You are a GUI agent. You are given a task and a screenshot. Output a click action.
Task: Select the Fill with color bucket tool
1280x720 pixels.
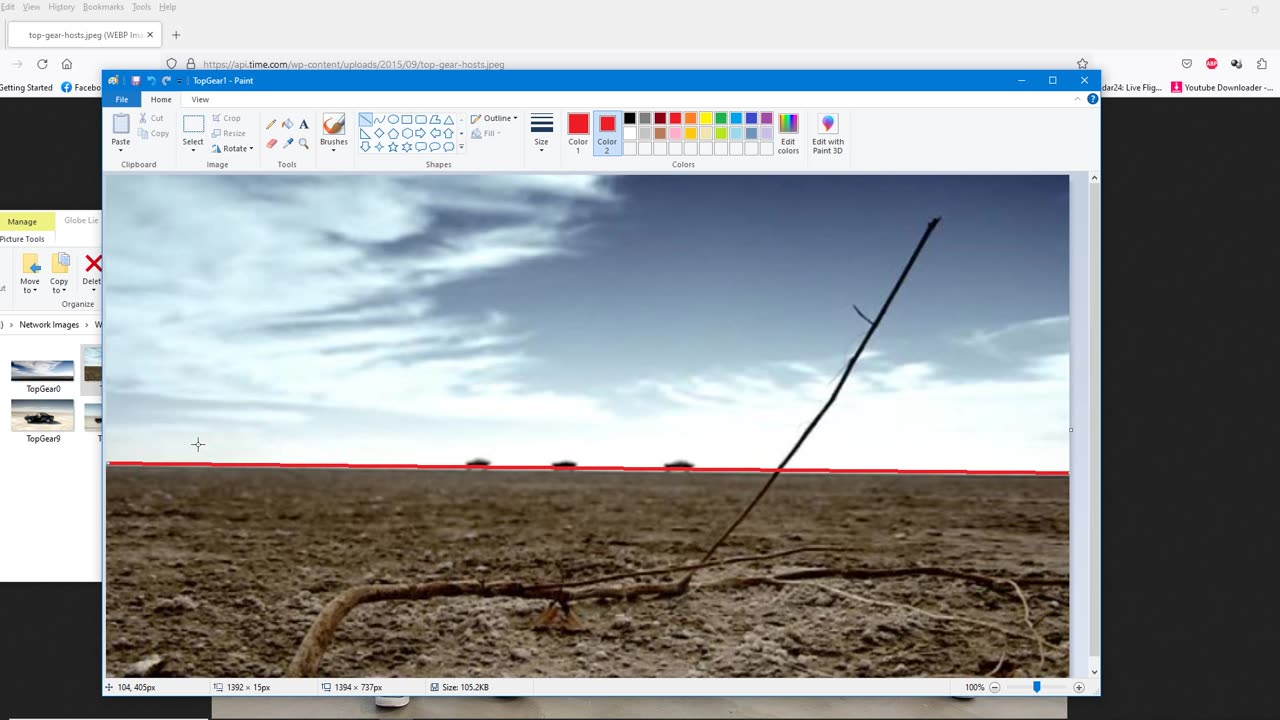coord(288,125)
